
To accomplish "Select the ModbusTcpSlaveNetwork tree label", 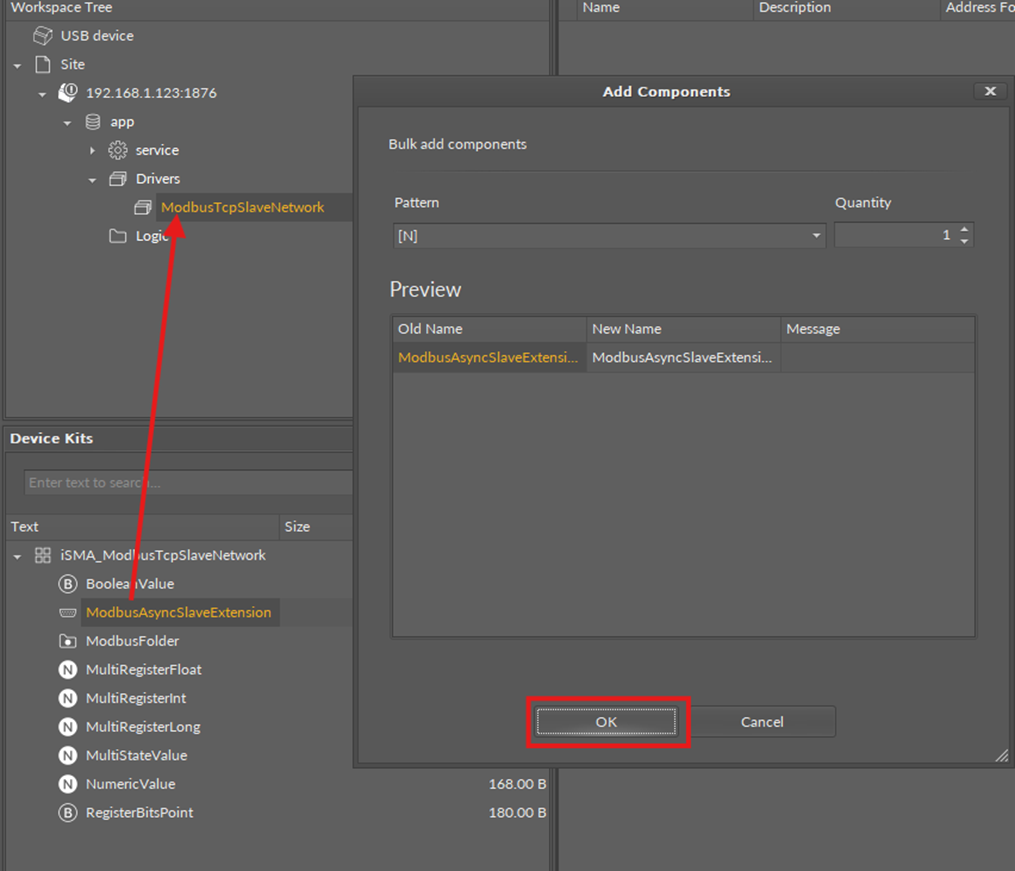I will pyautogui.click(x=243, y=207).
